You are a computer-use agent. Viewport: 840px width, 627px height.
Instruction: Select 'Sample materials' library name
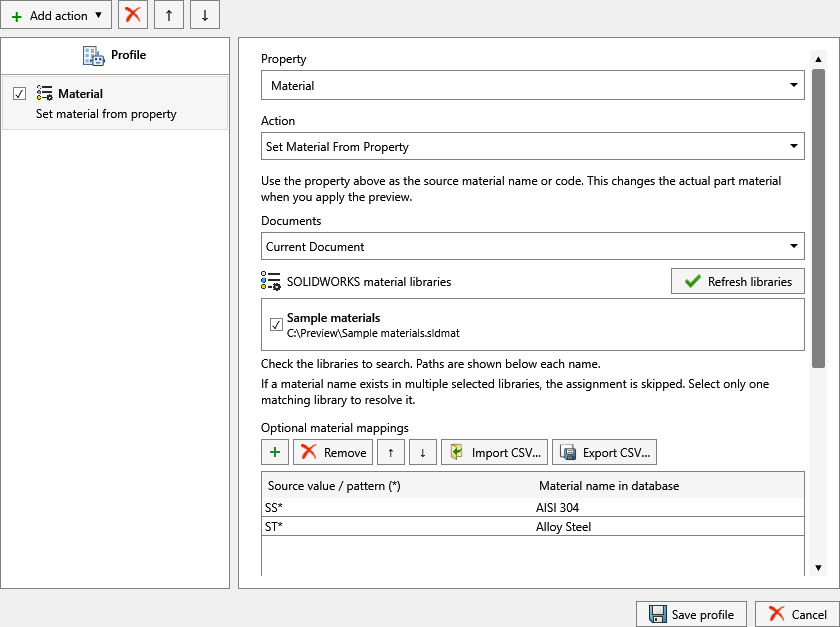pos(333,318)
